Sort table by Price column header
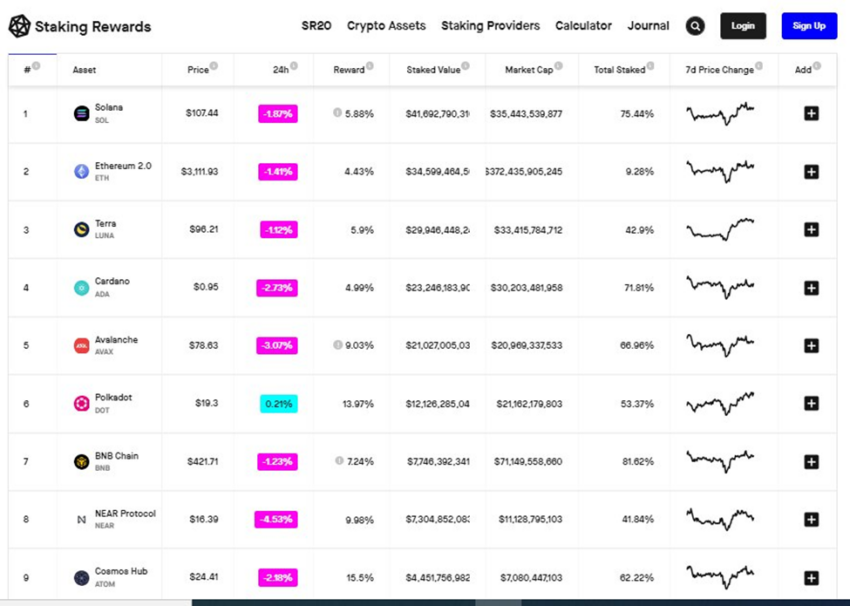 (198, 70)
